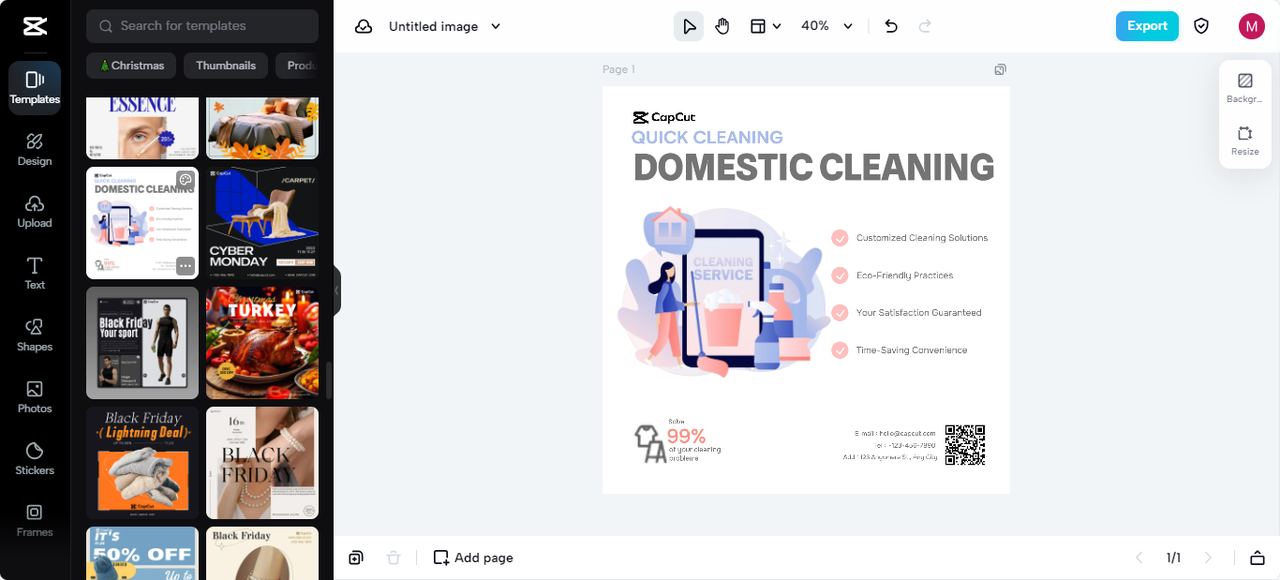Click the Export button
The image size is (1280, 580).
coord(1147,26)
